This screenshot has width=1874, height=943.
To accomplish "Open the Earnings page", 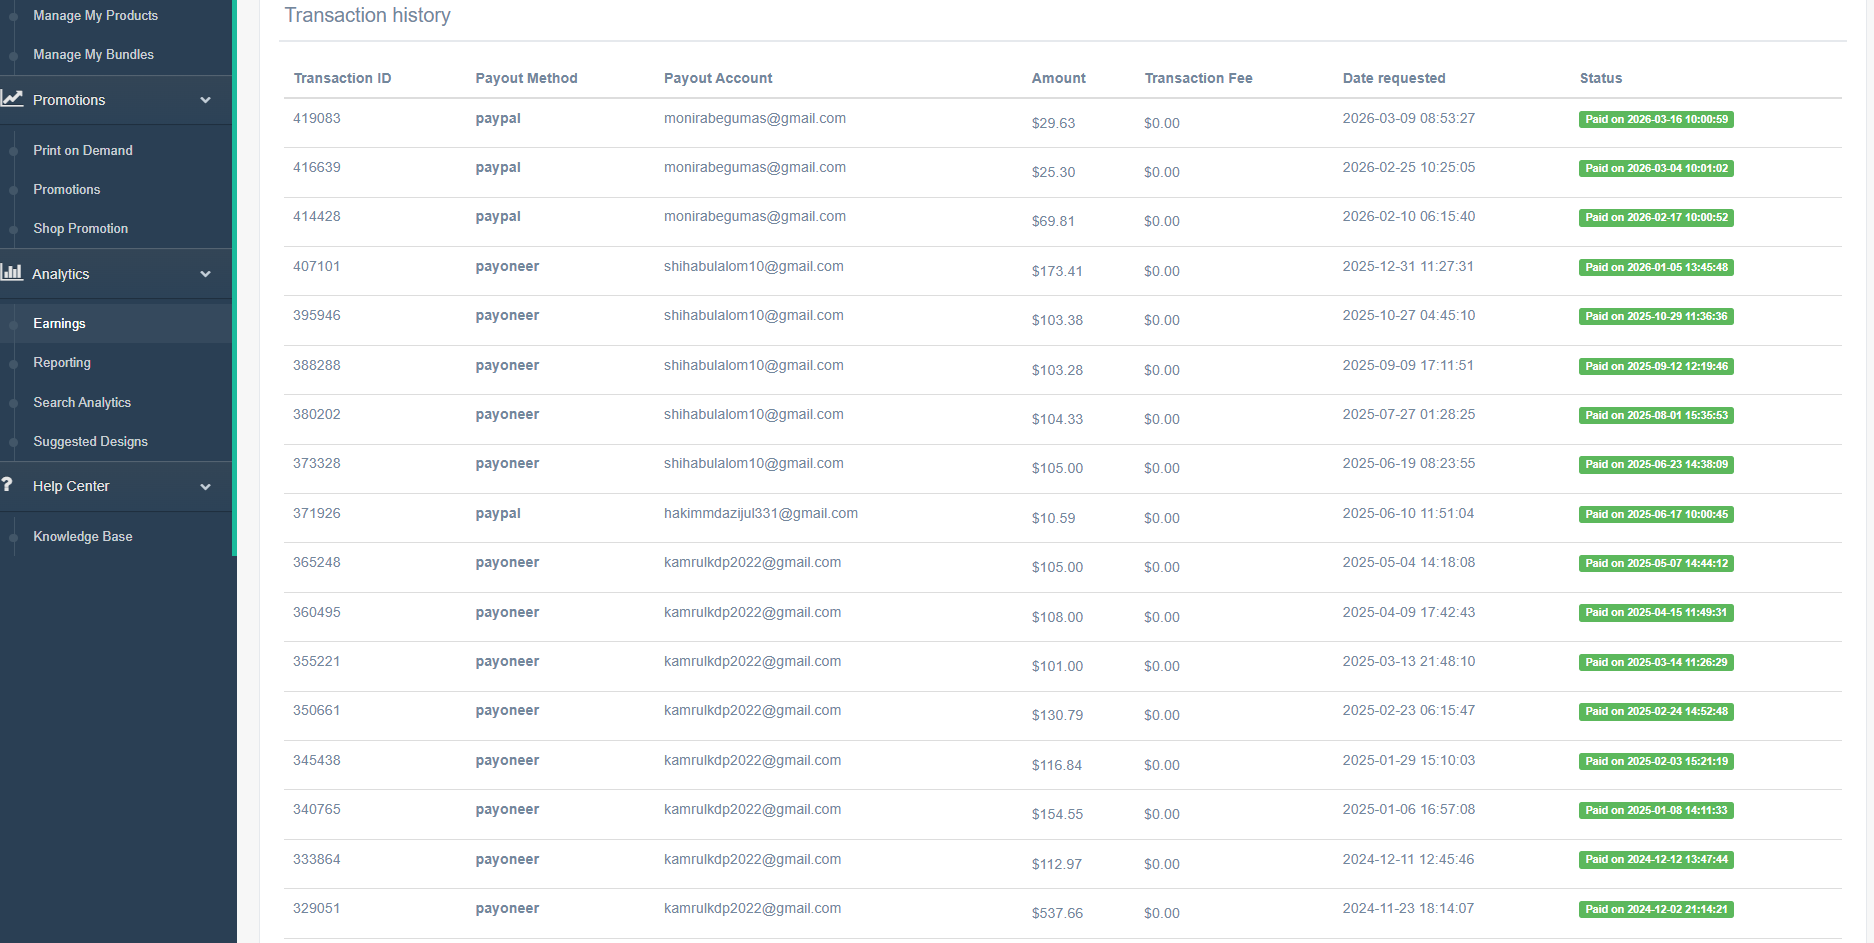I will pos(59,324).
